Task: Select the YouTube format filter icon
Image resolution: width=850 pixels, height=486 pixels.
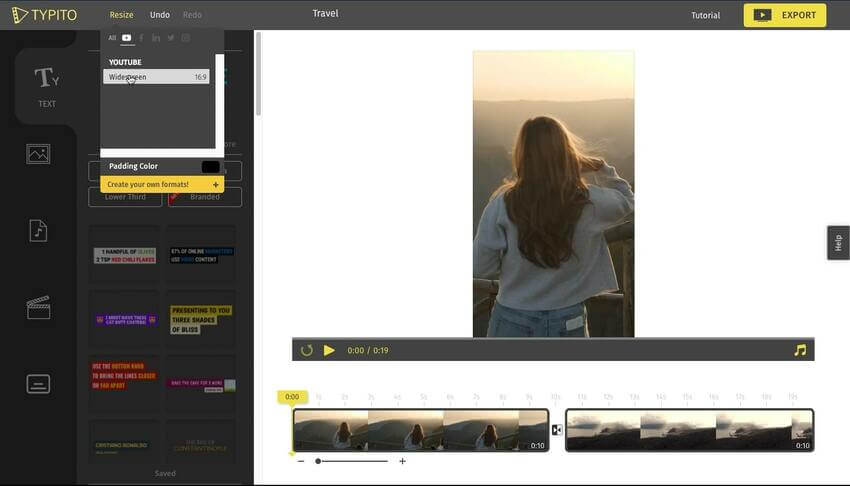Action: pyautogui.click(x=126, y=38)
